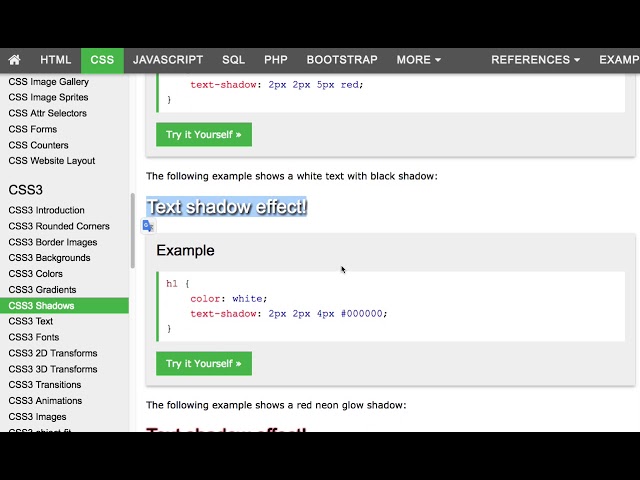Click the sidebar vertical scrollbar
The image size is (640, 480).
[x=132, y=230]
